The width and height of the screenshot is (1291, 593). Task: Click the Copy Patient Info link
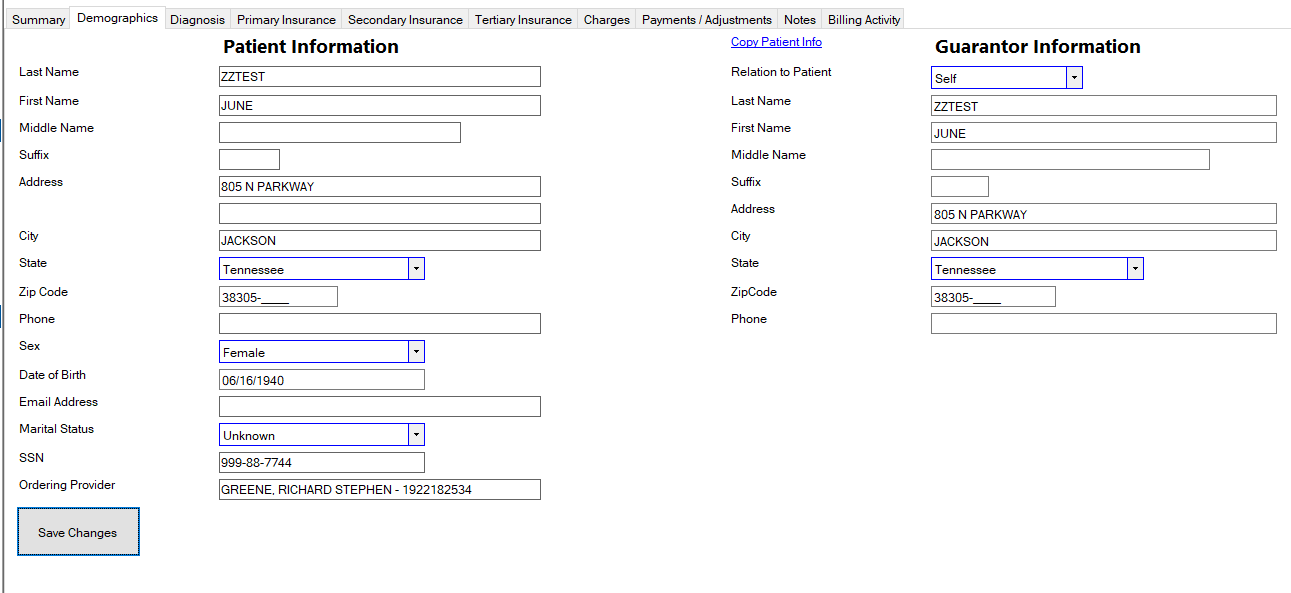[x=776, y=42]
